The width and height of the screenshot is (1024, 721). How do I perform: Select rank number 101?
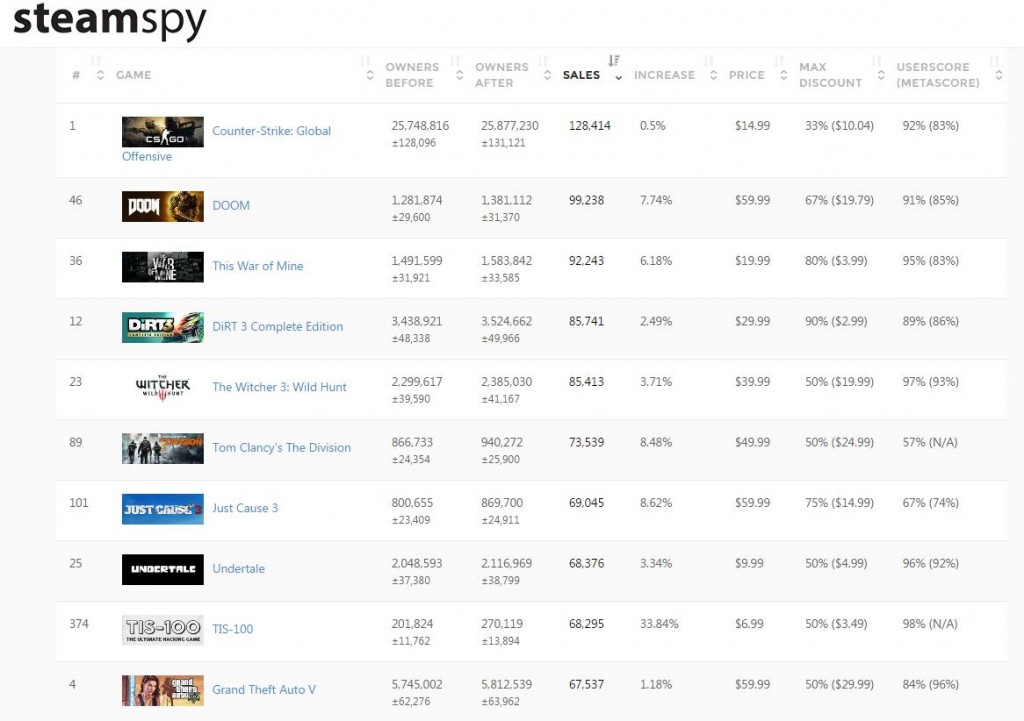78,503
